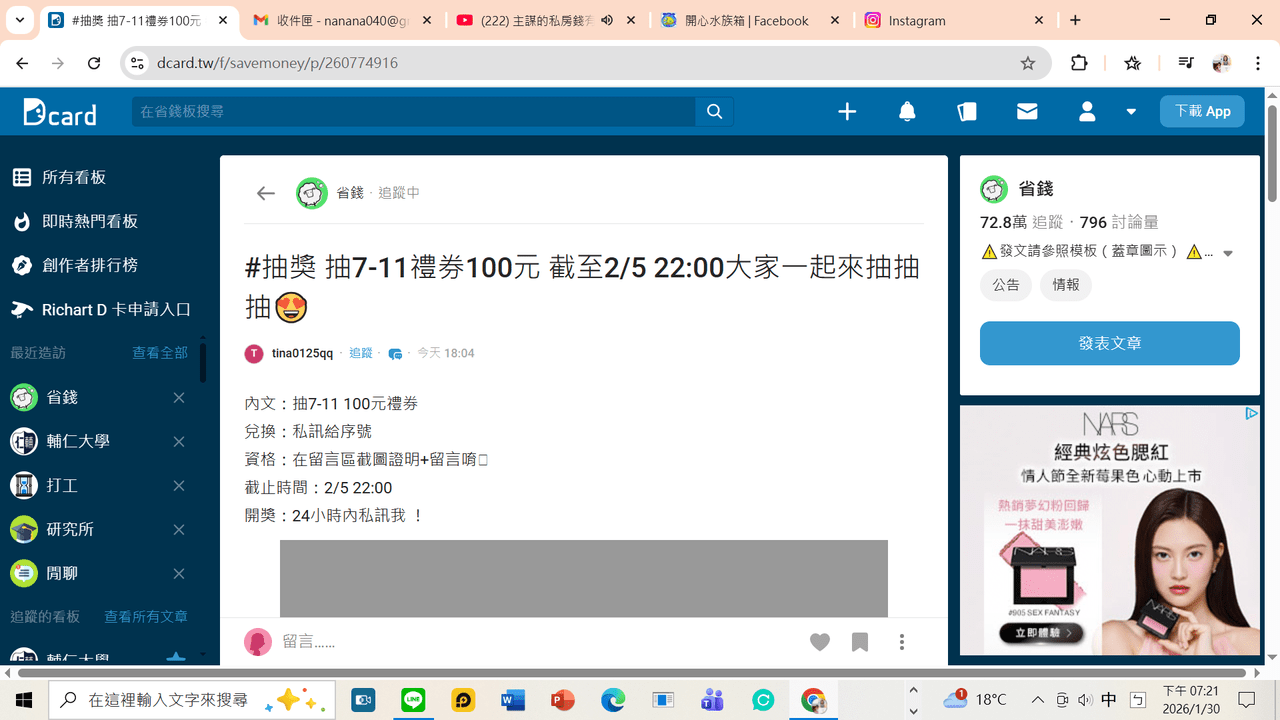The height and width of the screenshot is (720, 1280).
Task: Click the Dcard logo in the header
Action: coord(60,112)
